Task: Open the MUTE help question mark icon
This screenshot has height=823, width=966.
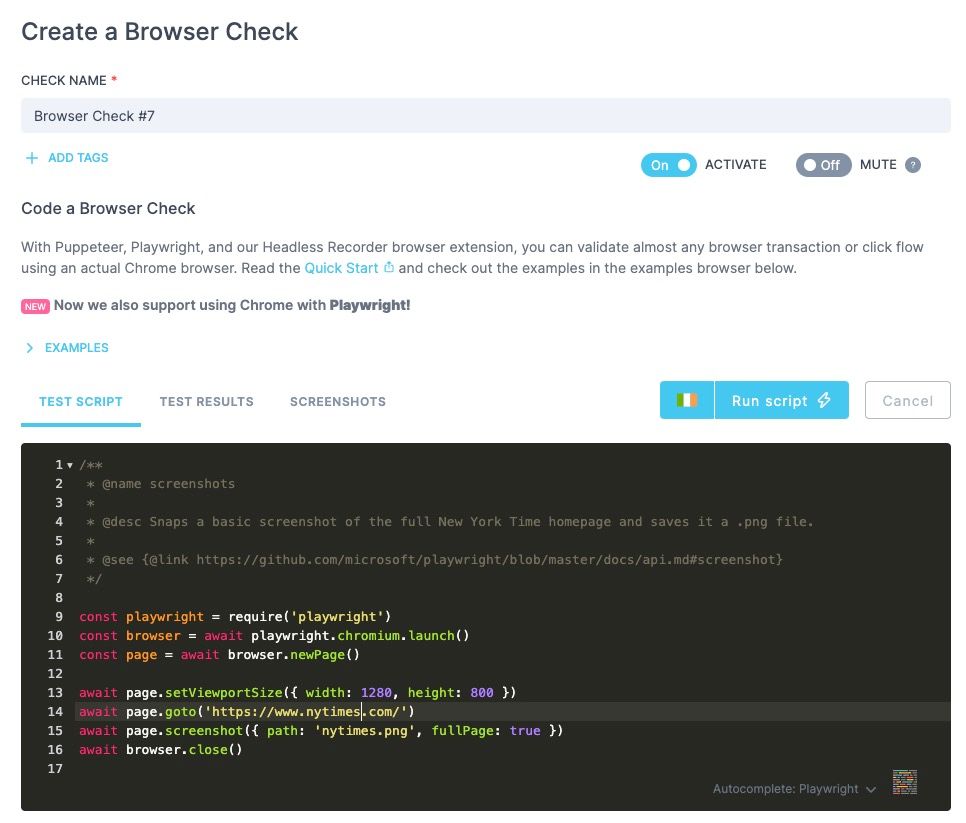Action: click(x=915, y=165)
